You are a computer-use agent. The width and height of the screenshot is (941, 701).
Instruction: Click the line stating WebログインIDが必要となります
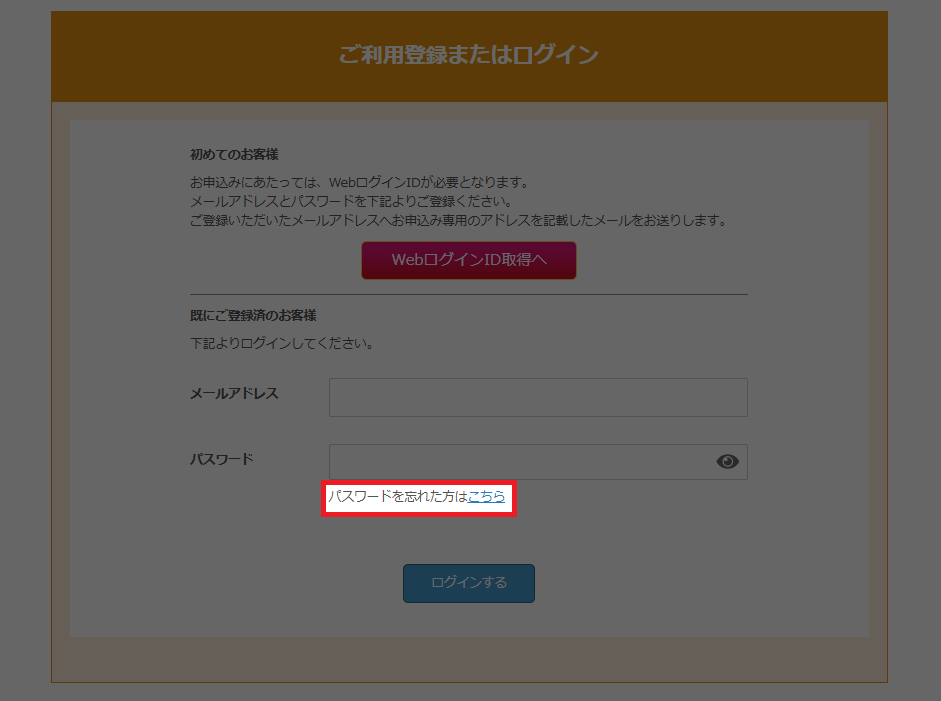coord(358,183)
